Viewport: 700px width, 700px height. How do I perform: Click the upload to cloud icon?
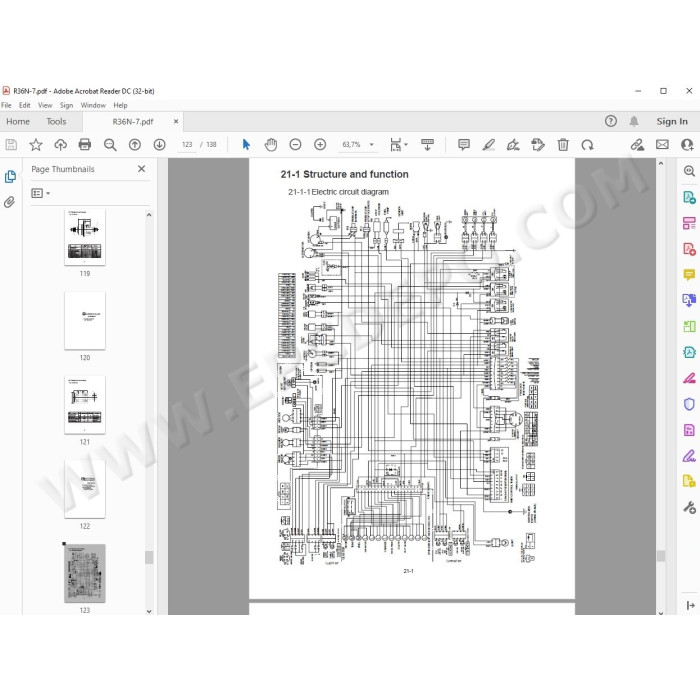click(x=60, y=145)
